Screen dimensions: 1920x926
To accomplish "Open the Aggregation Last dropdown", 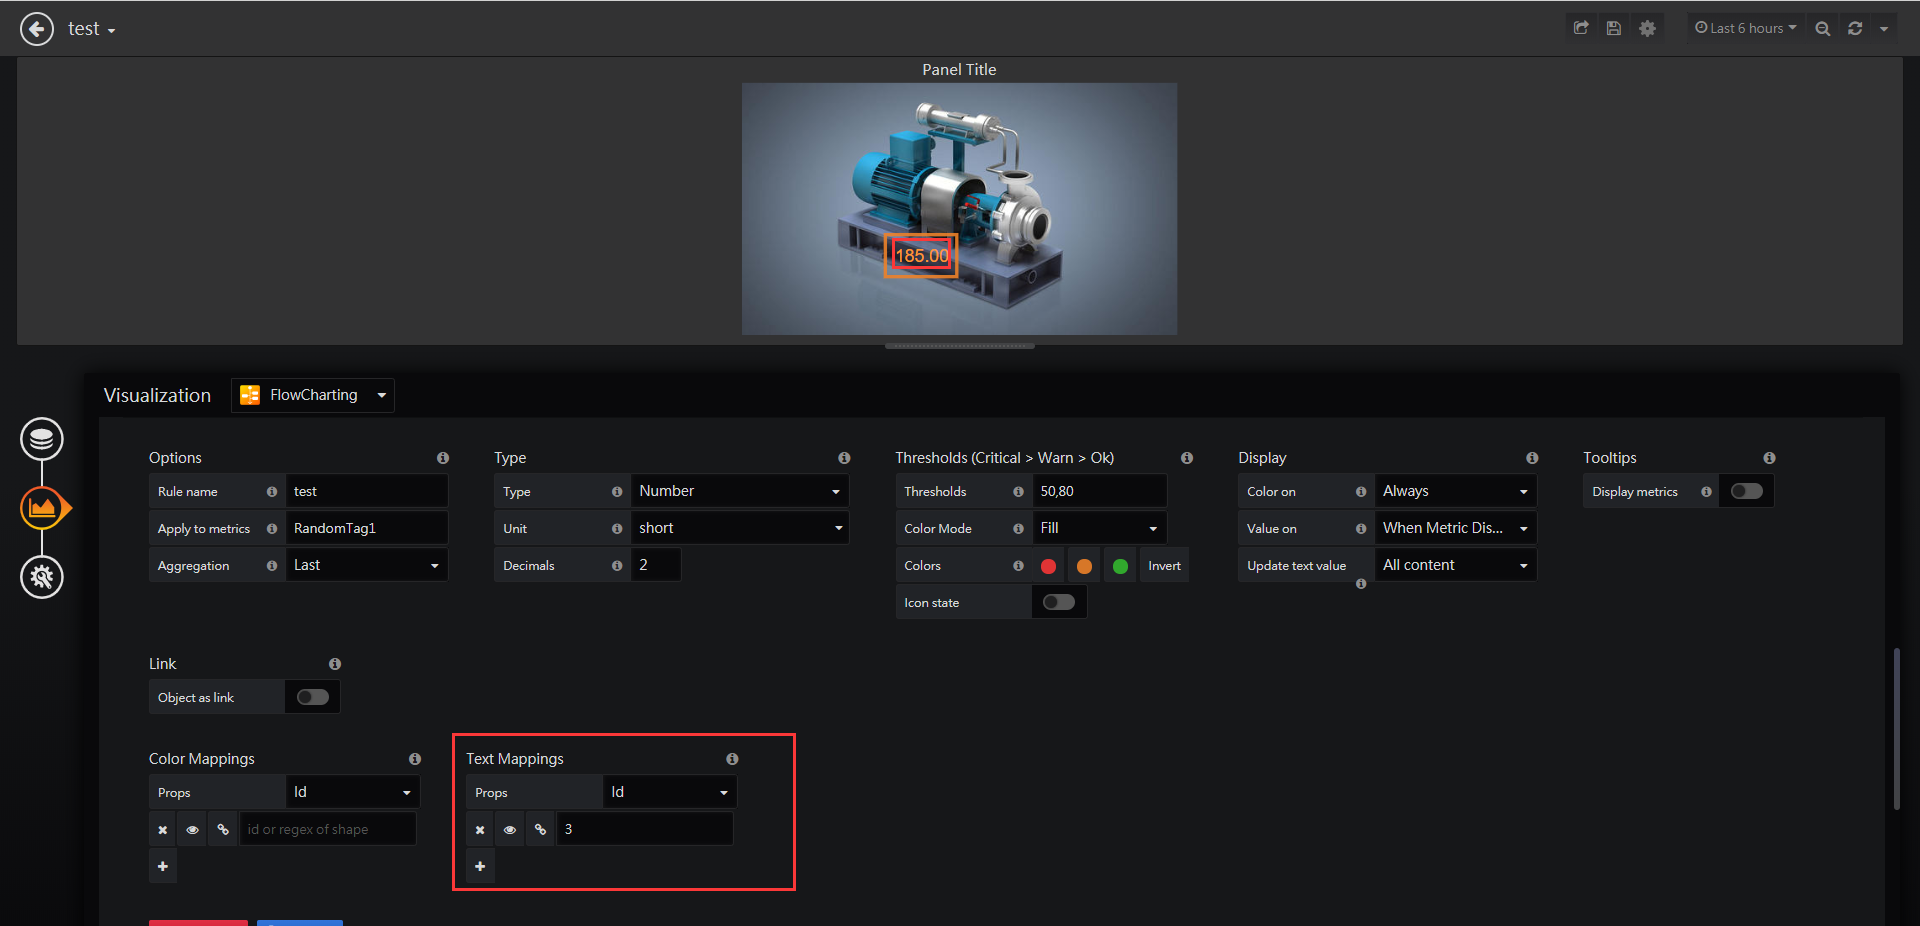I will (367, 565).
